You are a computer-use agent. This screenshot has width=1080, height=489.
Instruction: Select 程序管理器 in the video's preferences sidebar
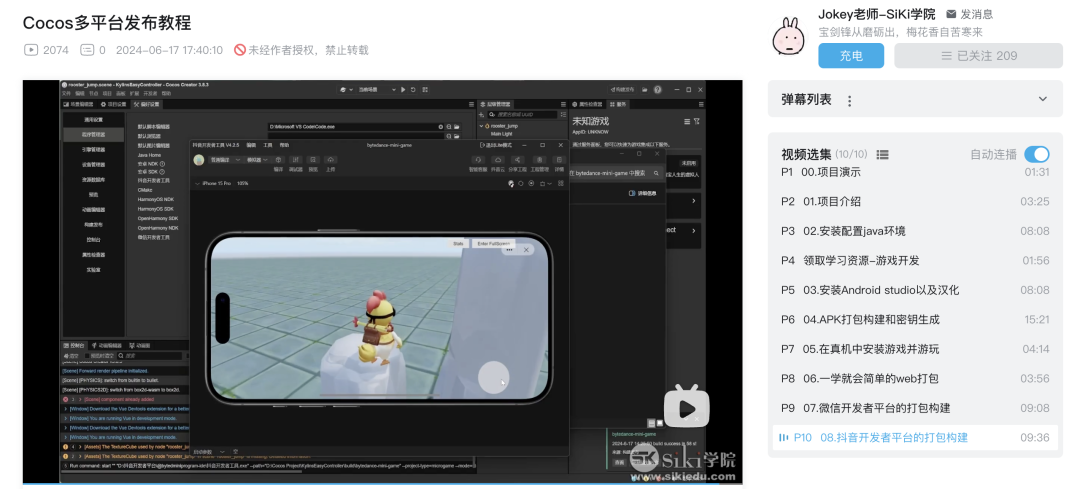pyautogui.click(x=93, y=134)
